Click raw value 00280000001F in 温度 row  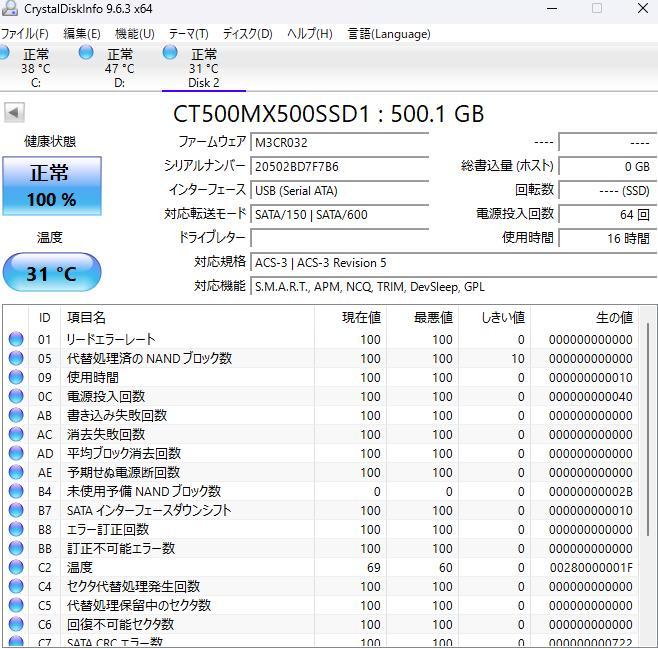coord(591,568)
